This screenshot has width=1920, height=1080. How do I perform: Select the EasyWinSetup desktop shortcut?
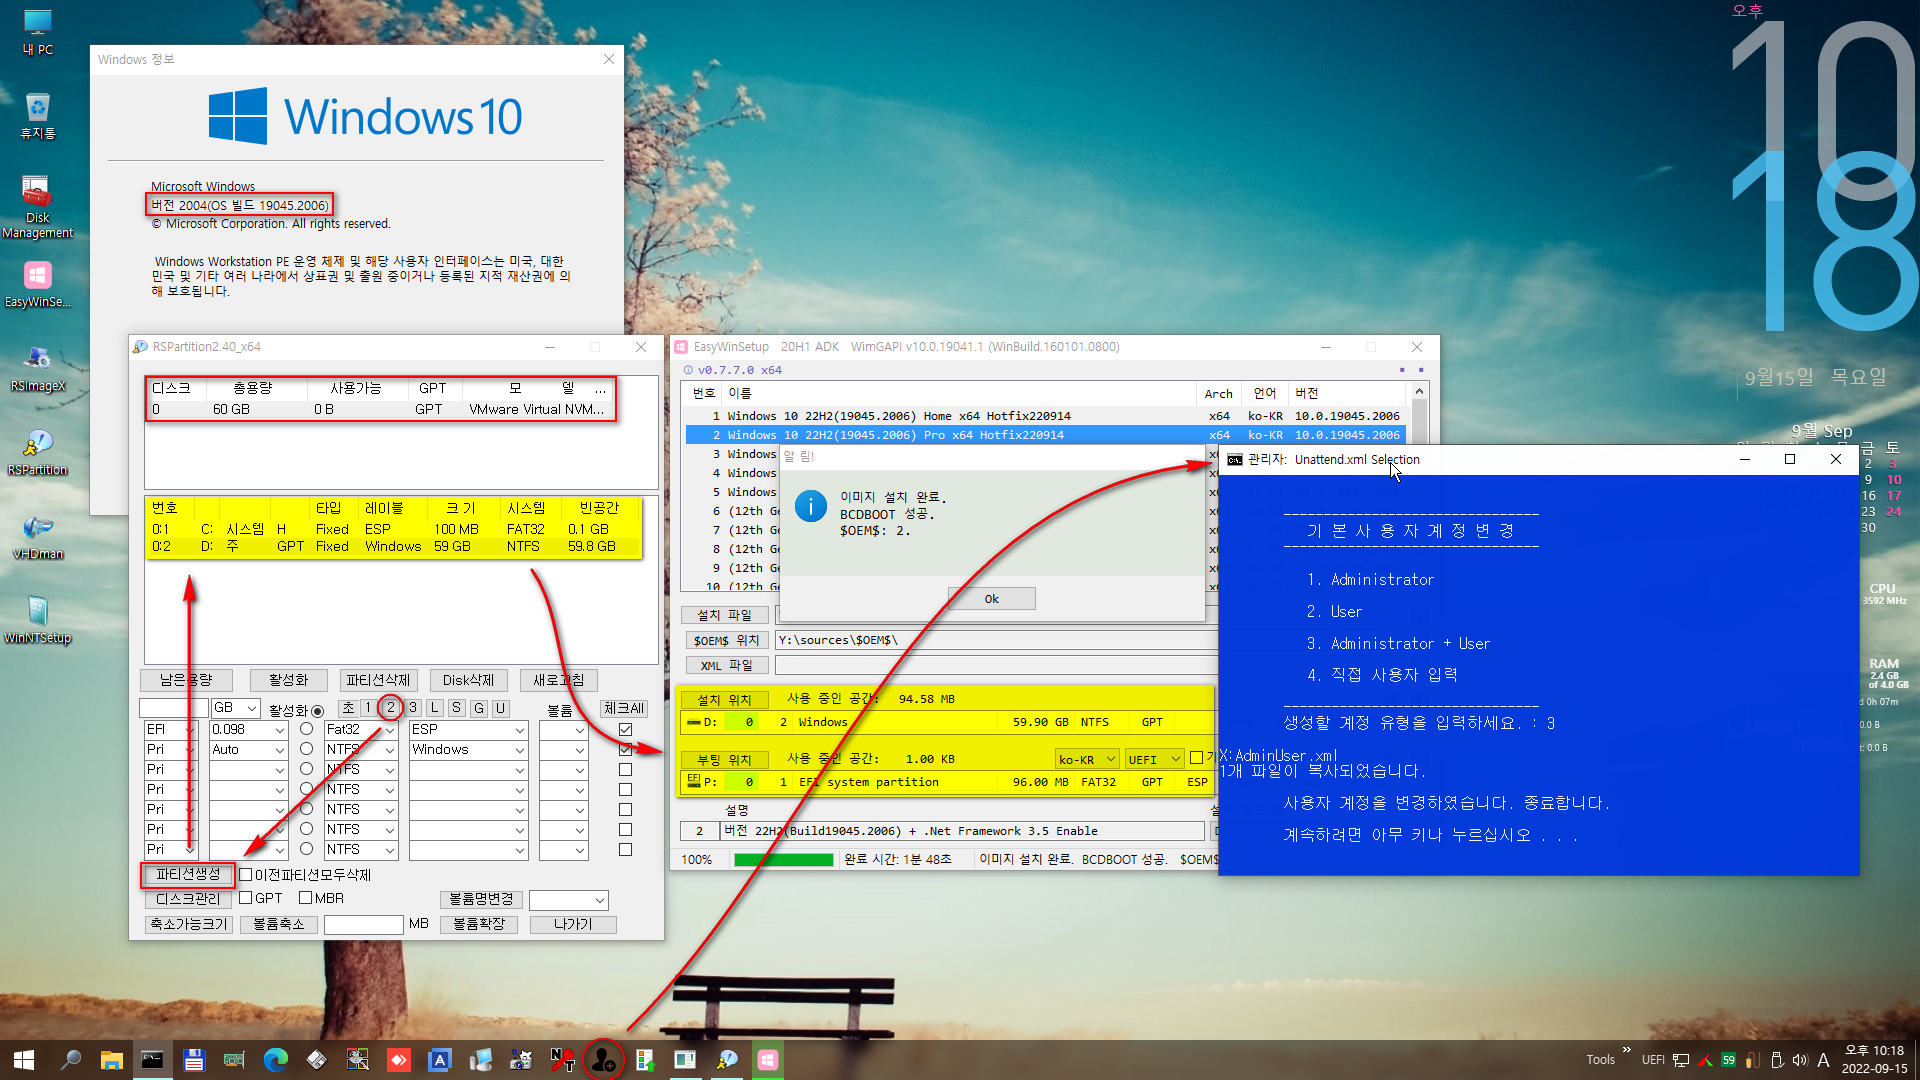coord(38,284)
